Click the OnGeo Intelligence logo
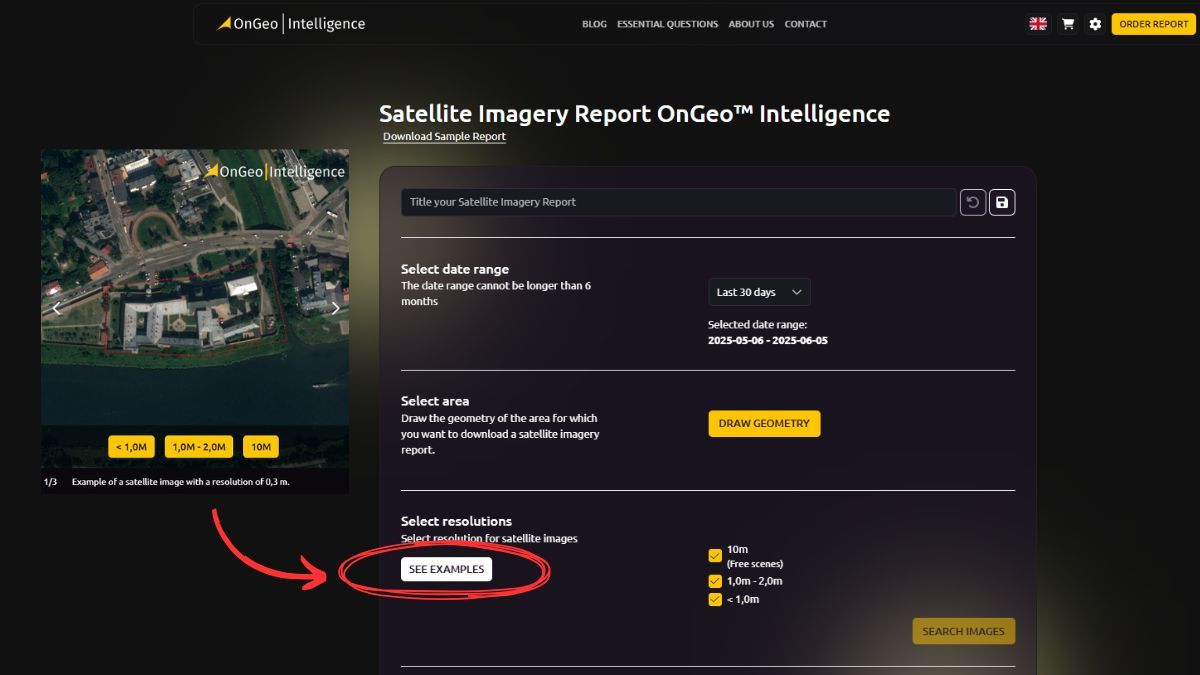1200x675 pixels. (291, 23)
